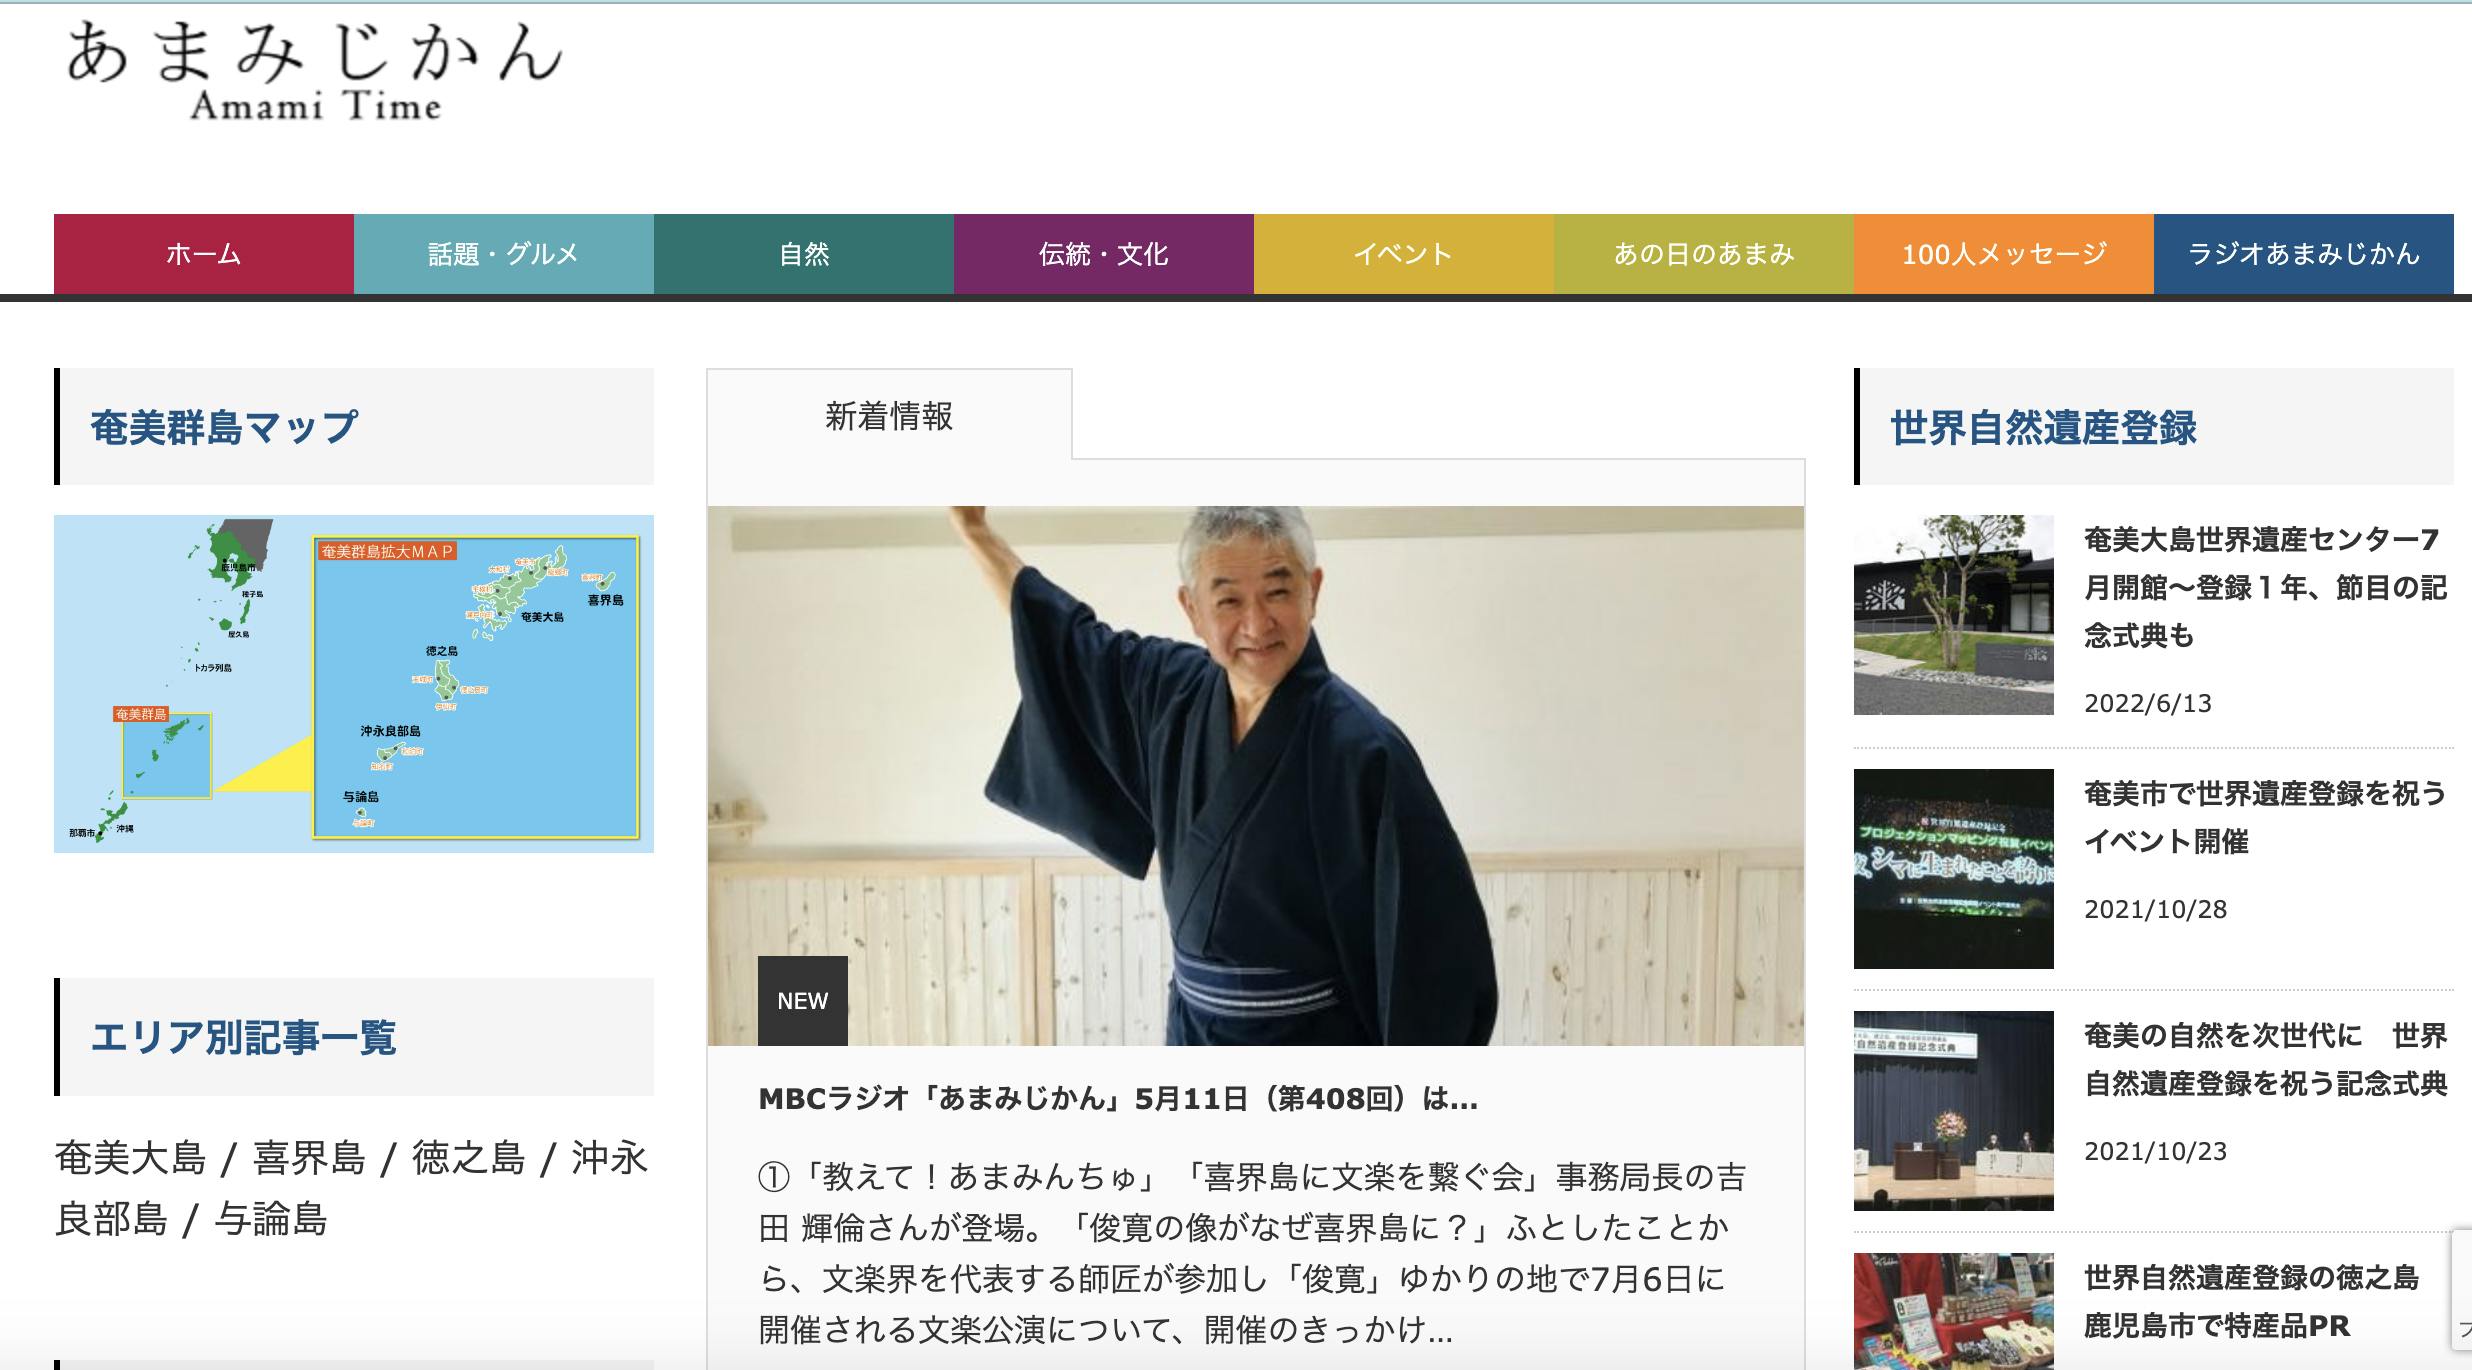The width and height of the screenshot is (2472, 1370).
Task: Open the 喜界島 area articles link
Action: (309, 1159)
